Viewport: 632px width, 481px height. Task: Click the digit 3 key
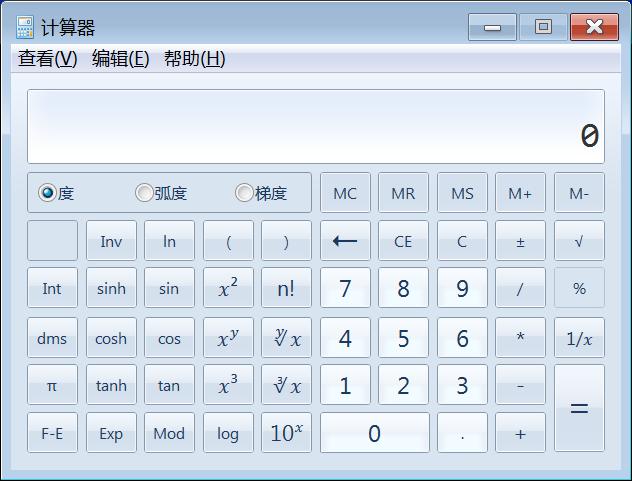462,385
